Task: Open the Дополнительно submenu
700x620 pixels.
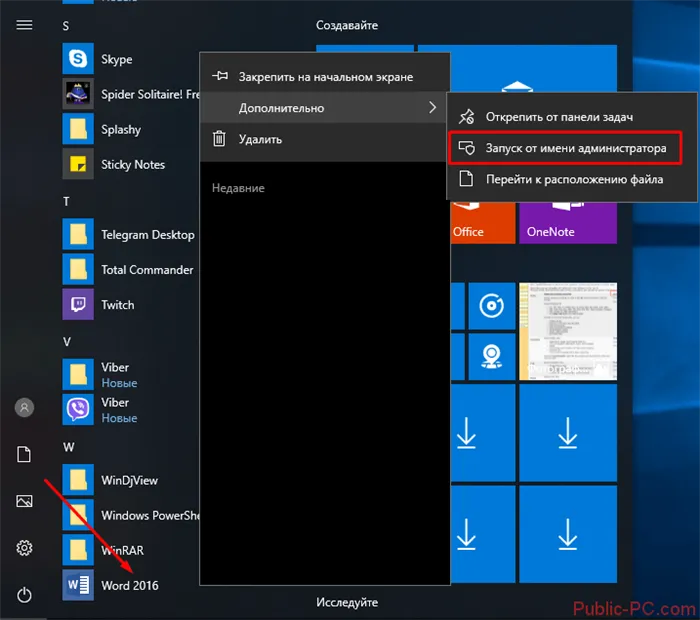Action: (x=325, y=108)
